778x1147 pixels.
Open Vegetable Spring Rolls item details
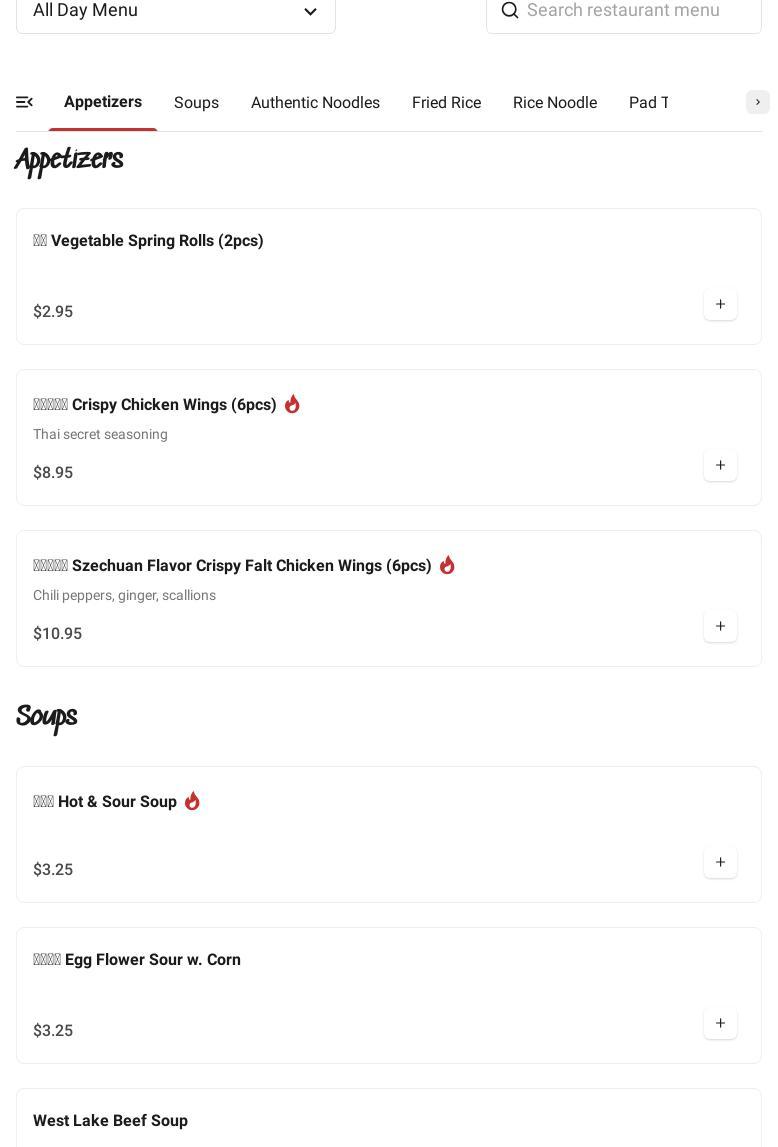point(157,241)
